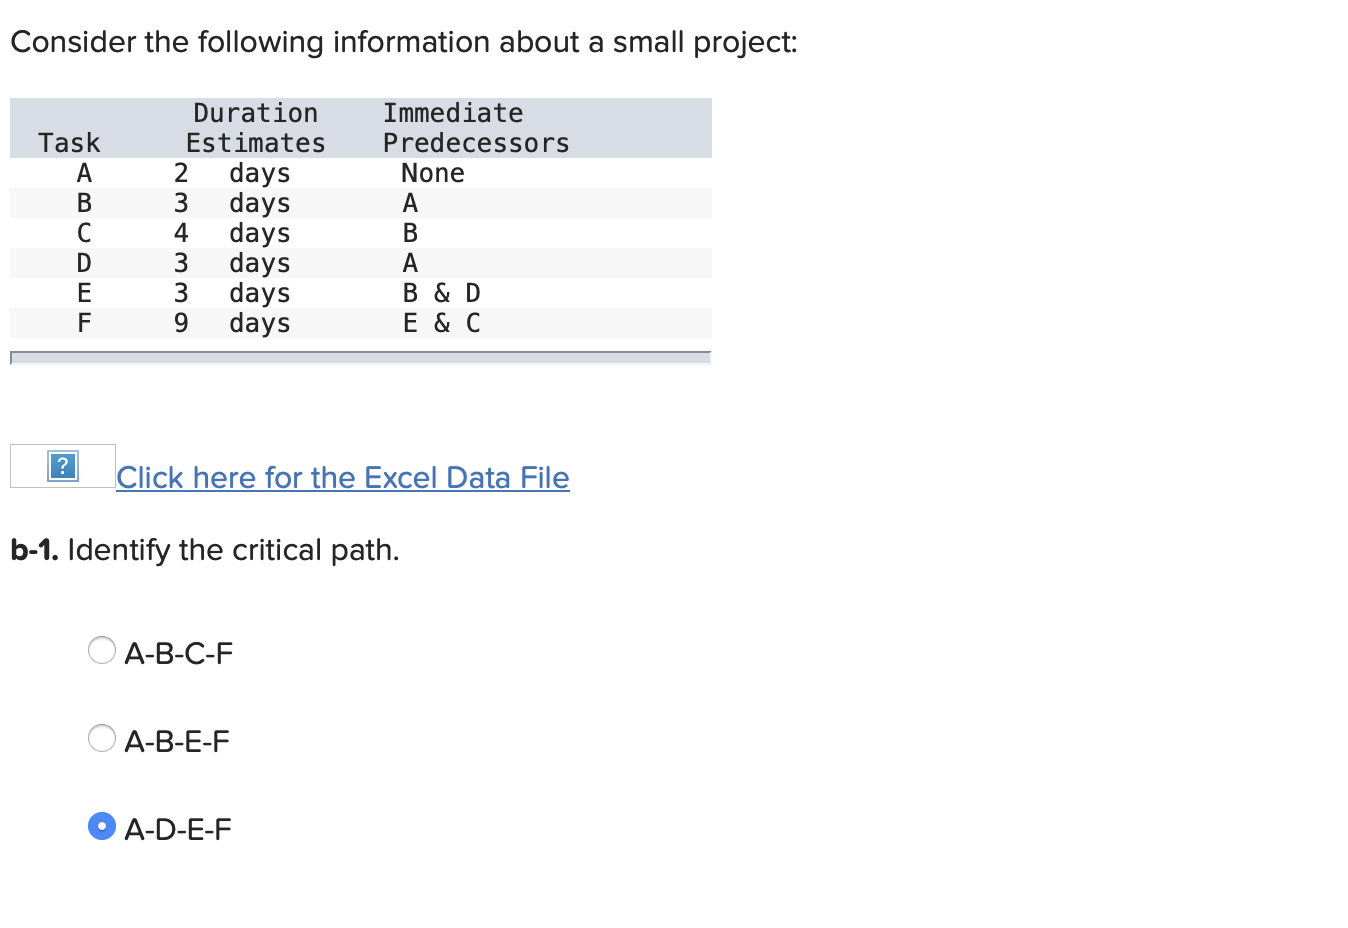This screenshot has height=928, width=1348.
Task: Click the 'Consider the following information' heading
Action: click(404, 42)
